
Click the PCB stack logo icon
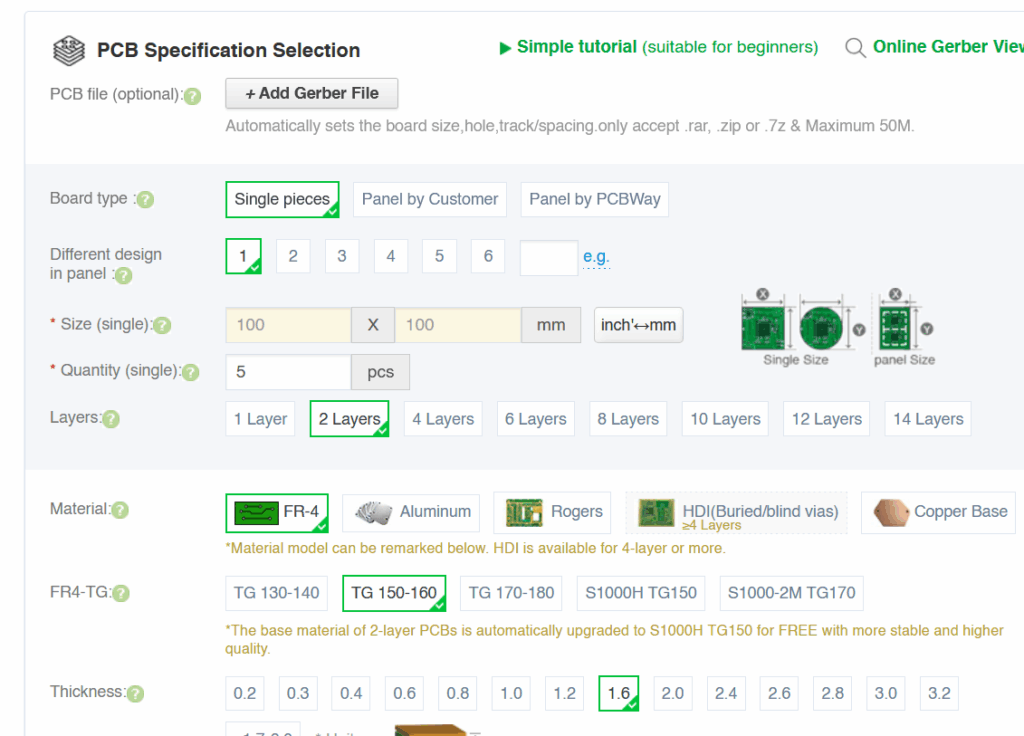pos(69,50)
